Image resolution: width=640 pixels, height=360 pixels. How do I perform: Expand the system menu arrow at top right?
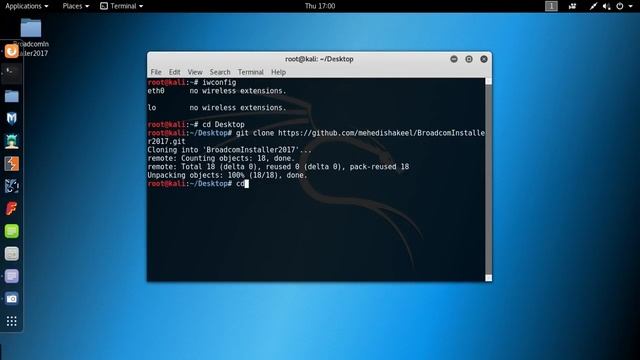[x=631, y=7]
